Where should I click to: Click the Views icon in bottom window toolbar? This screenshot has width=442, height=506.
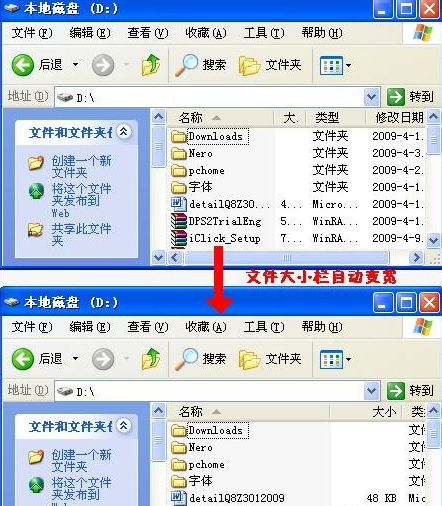click(331, 359)
